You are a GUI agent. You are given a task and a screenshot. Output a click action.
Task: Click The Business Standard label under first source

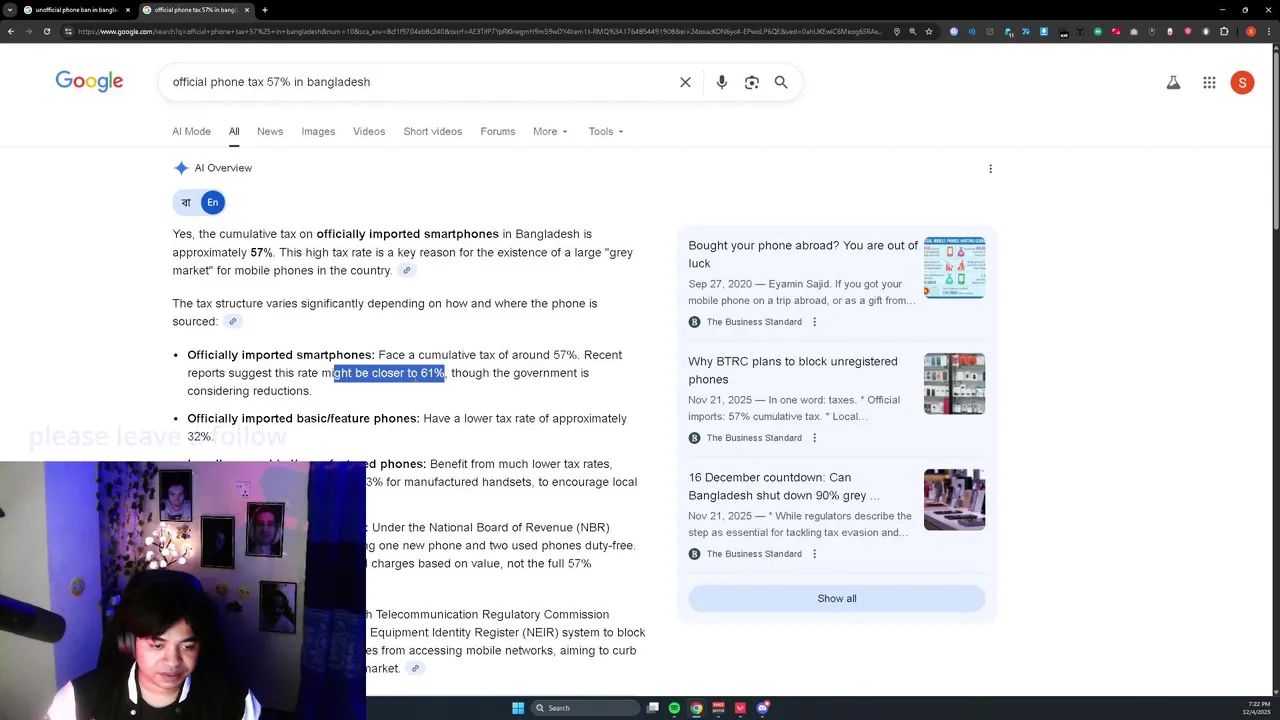pyautogui.click(x=754, y=322)
